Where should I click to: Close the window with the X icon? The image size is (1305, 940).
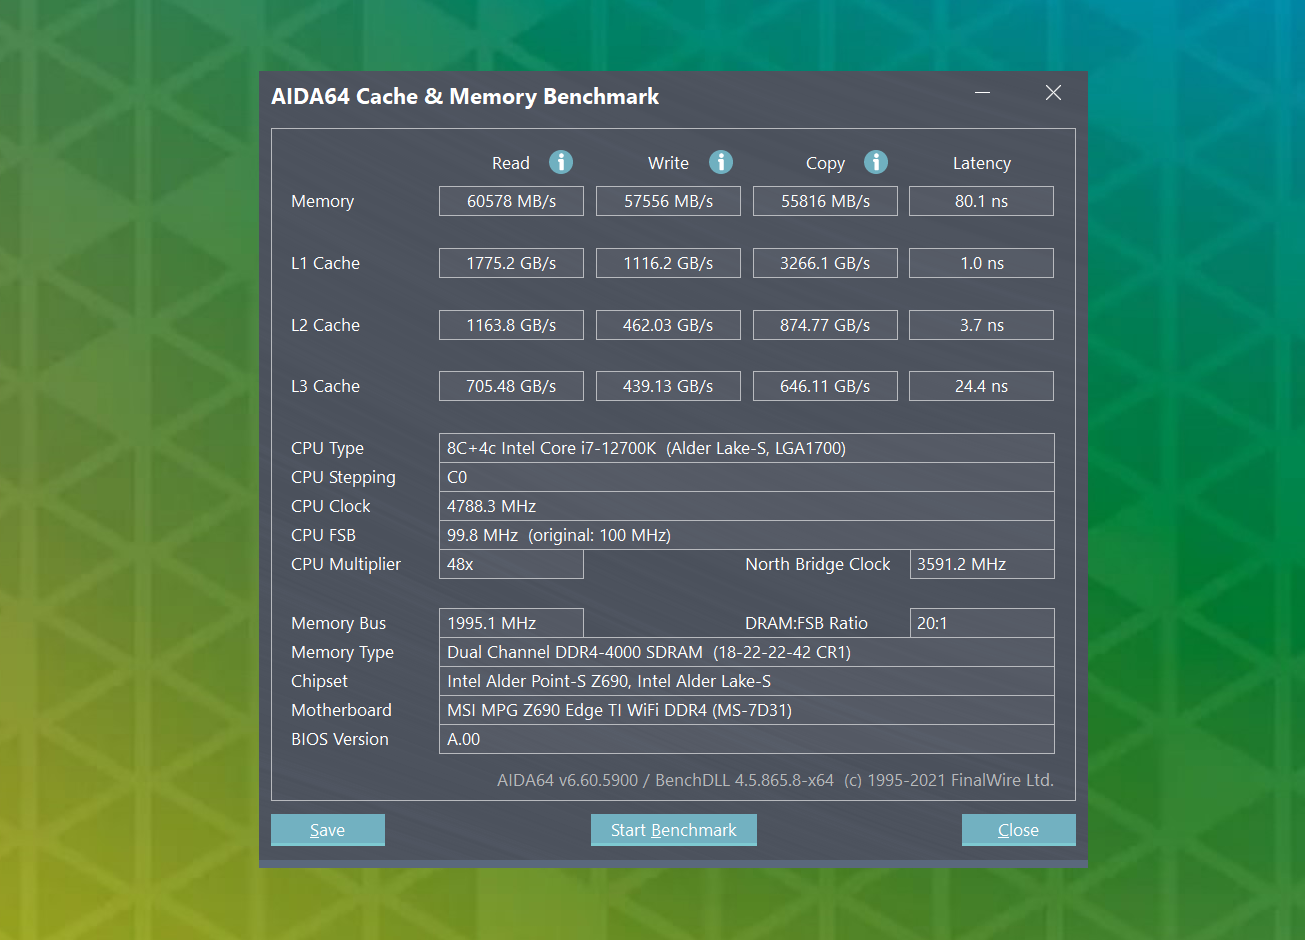click(1053, 93)
